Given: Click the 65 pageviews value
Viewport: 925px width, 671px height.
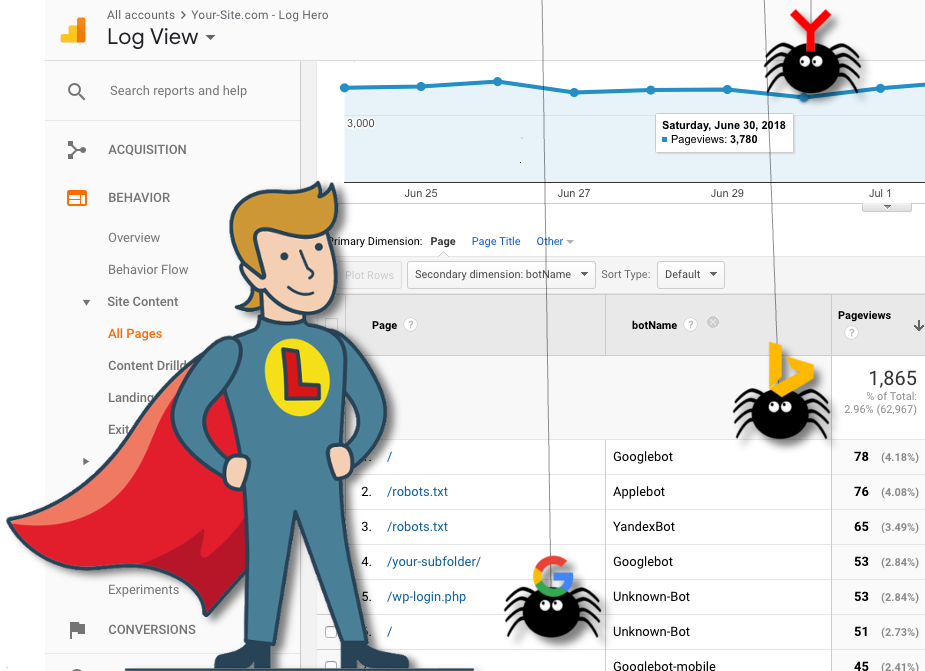Looking at the screenshot, I should [x=861, y=526].
